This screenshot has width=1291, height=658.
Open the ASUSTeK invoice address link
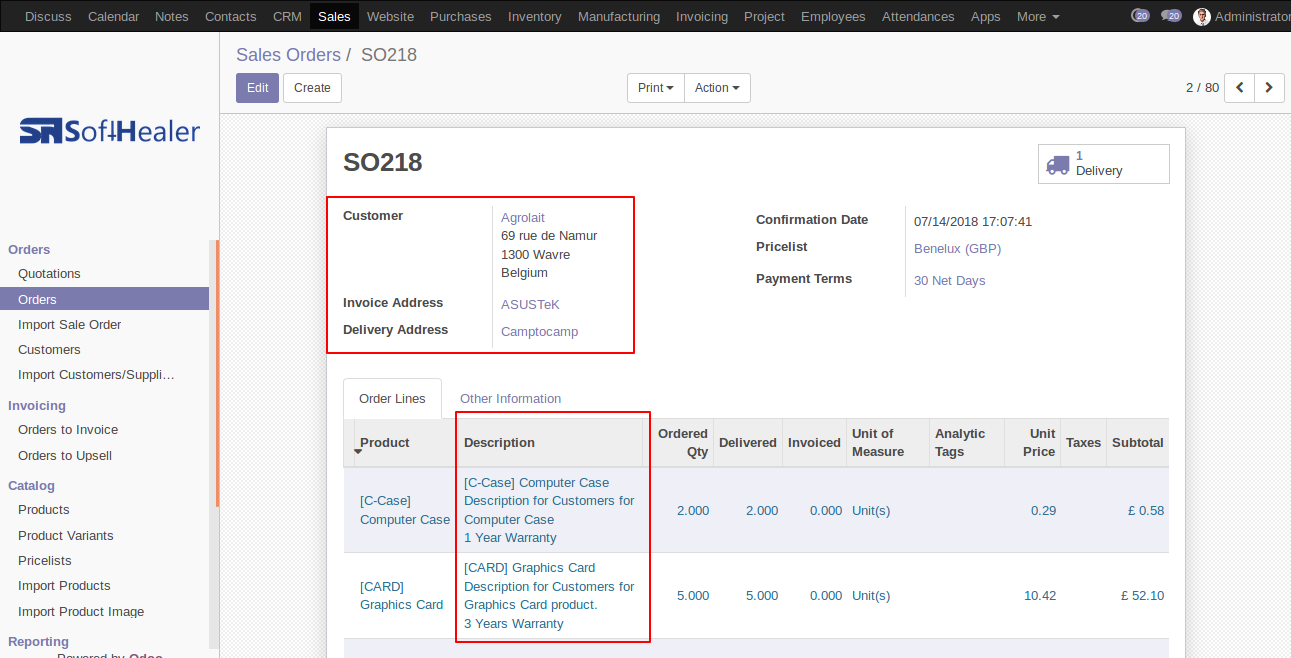click(x=531, y=304)
